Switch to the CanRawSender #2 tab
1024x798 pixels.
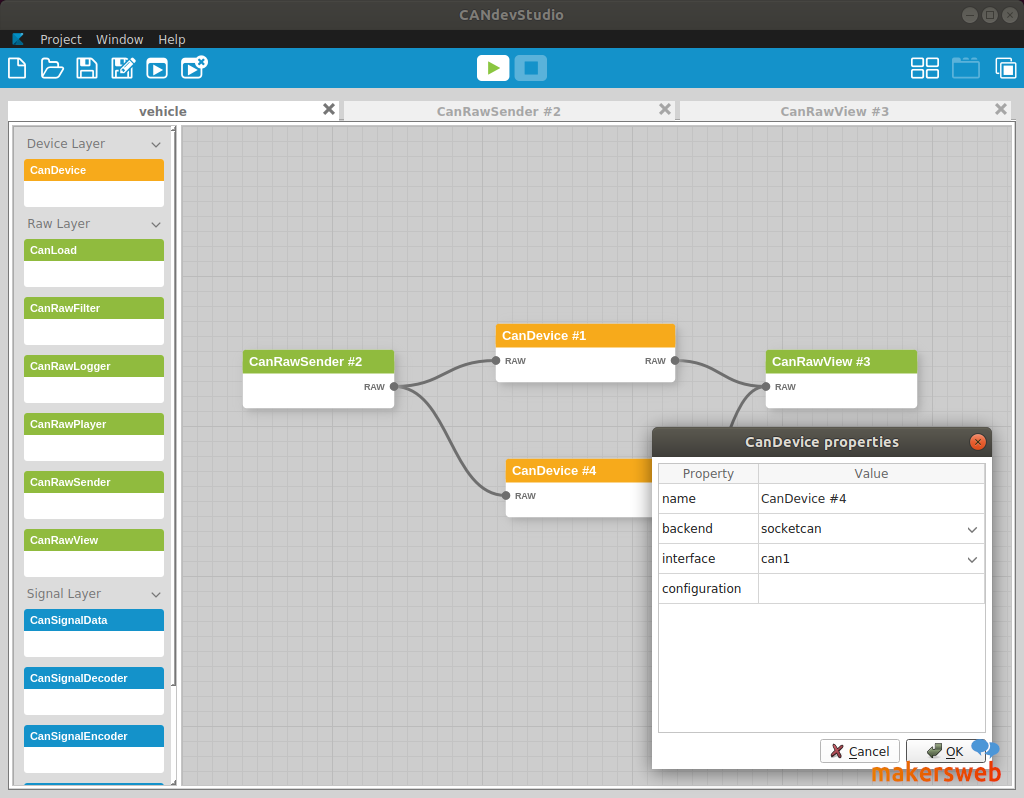point(498,111)
